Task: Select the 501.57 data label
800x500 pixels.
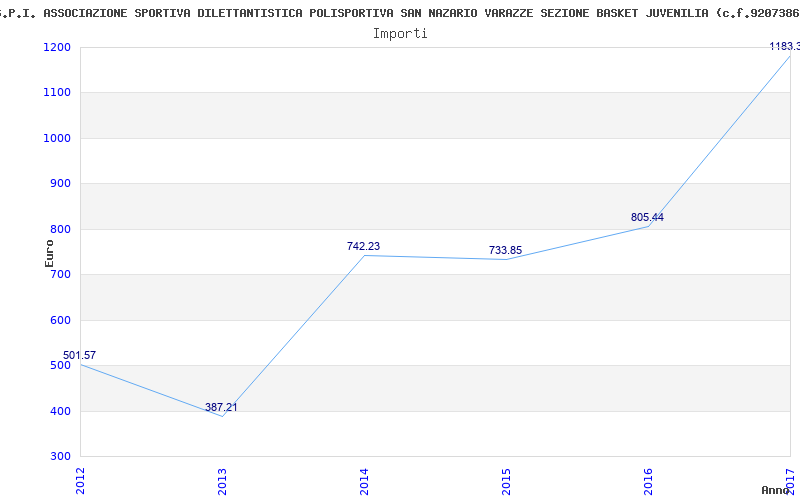Action: coord(80,355)
